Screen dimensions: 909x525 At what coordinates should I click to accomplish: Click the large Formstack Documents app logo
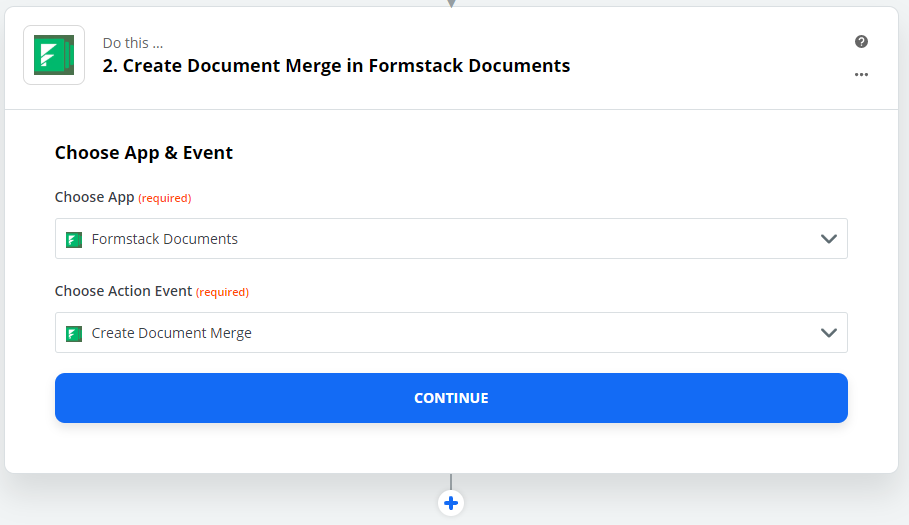point(54,55)
